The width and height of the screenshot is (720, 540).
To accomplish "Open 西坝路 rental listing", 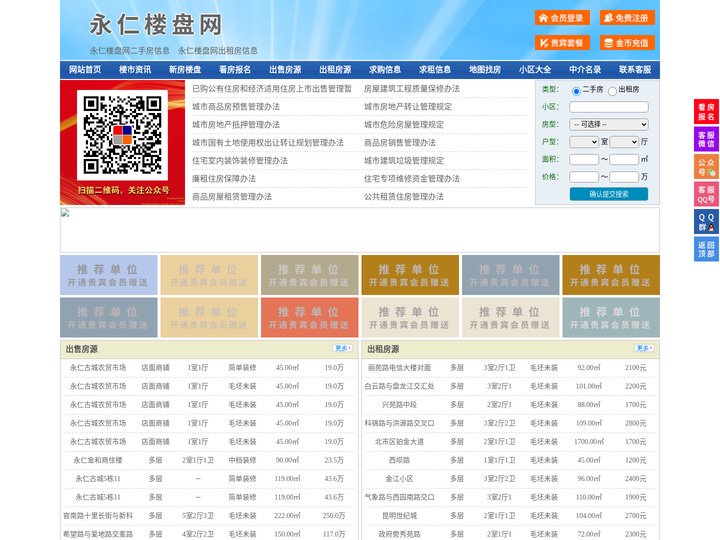I will [399, 460].
